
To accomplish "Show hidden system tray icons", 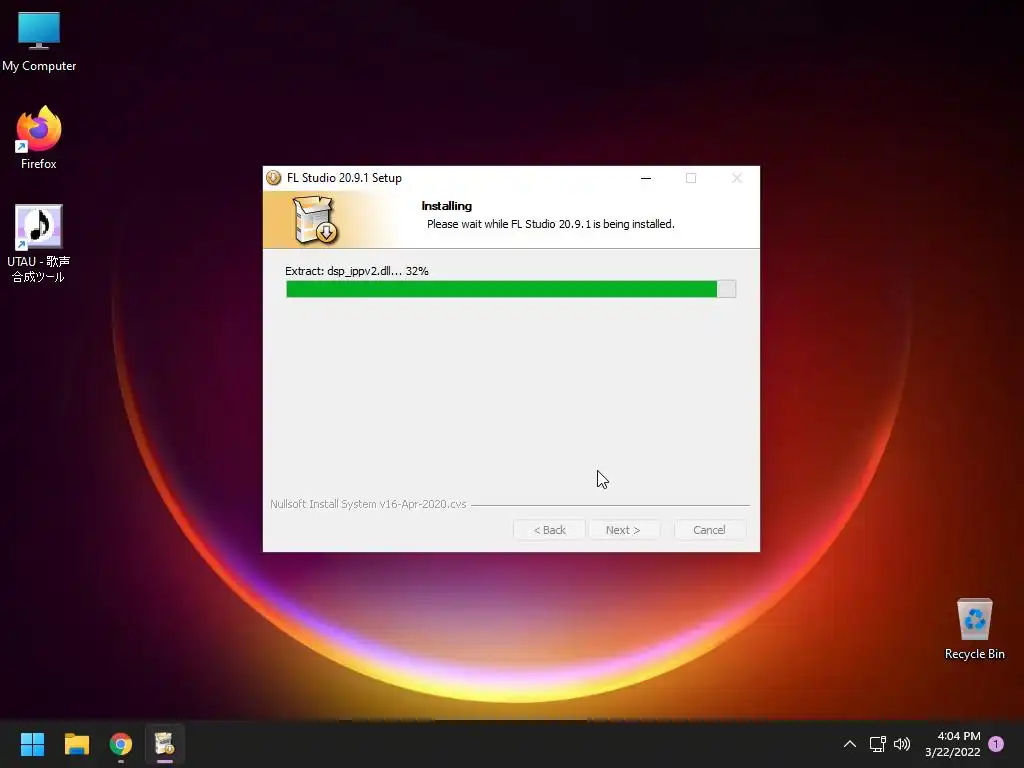I will pyautogui.click(x=850, y=744).
